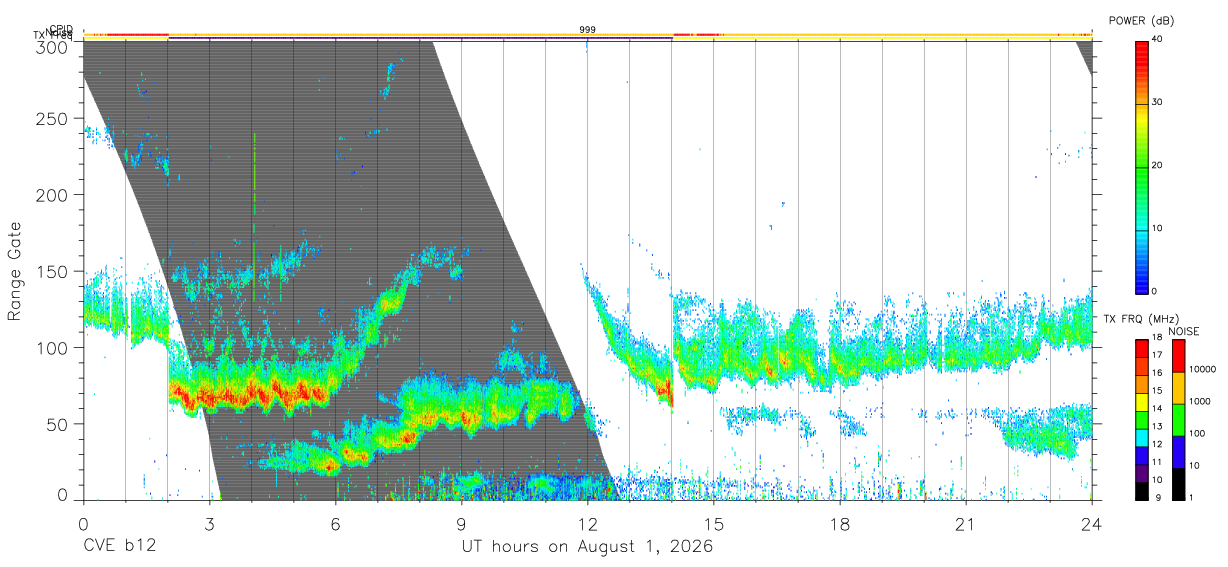Click the "1000" label on the NOISE scale

tap(1199, 402)
